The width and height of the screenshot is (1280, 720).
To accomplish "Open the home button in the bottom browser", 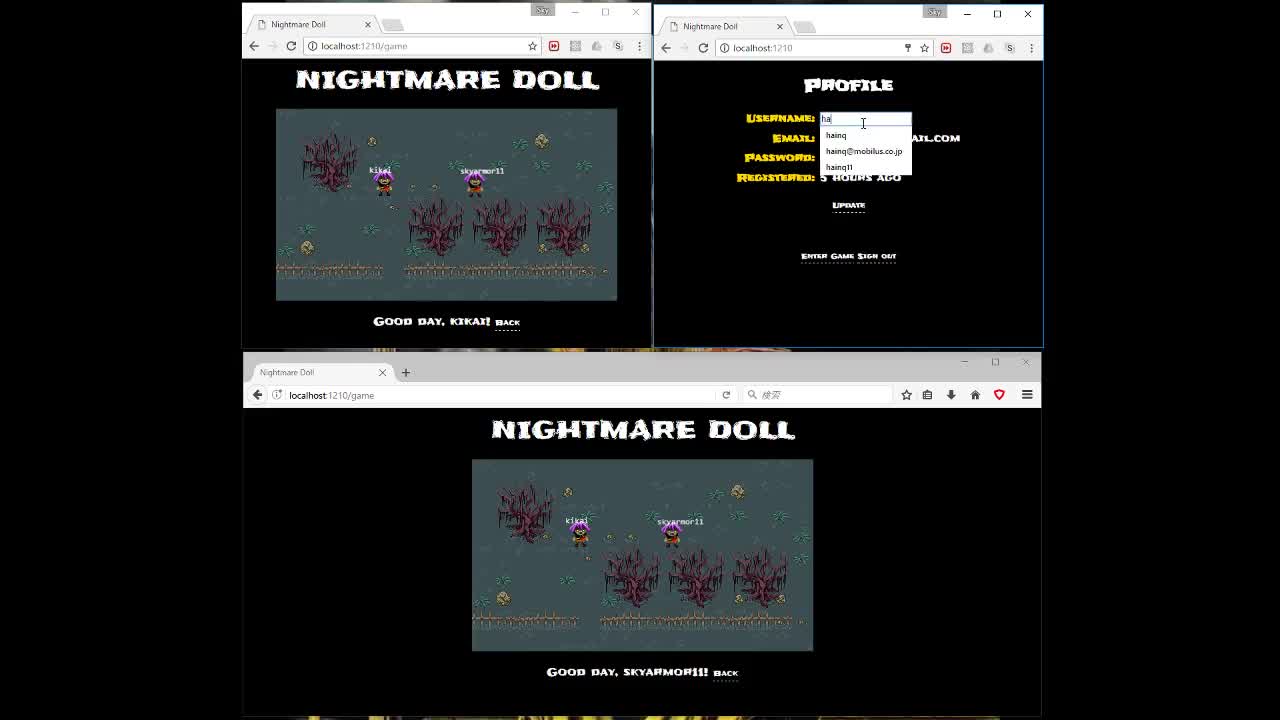I will [x=975, y=394].
